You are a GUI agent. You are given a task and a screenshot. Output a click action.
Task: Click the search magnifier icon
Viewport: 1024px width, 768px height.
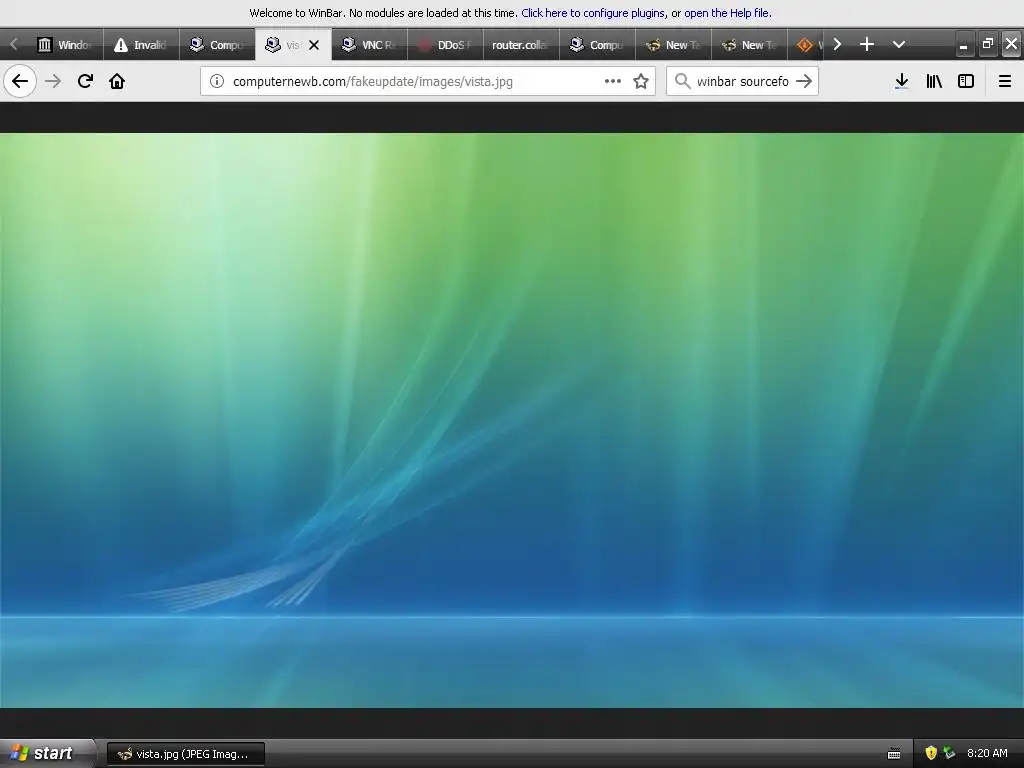click(x=682, y=81)
